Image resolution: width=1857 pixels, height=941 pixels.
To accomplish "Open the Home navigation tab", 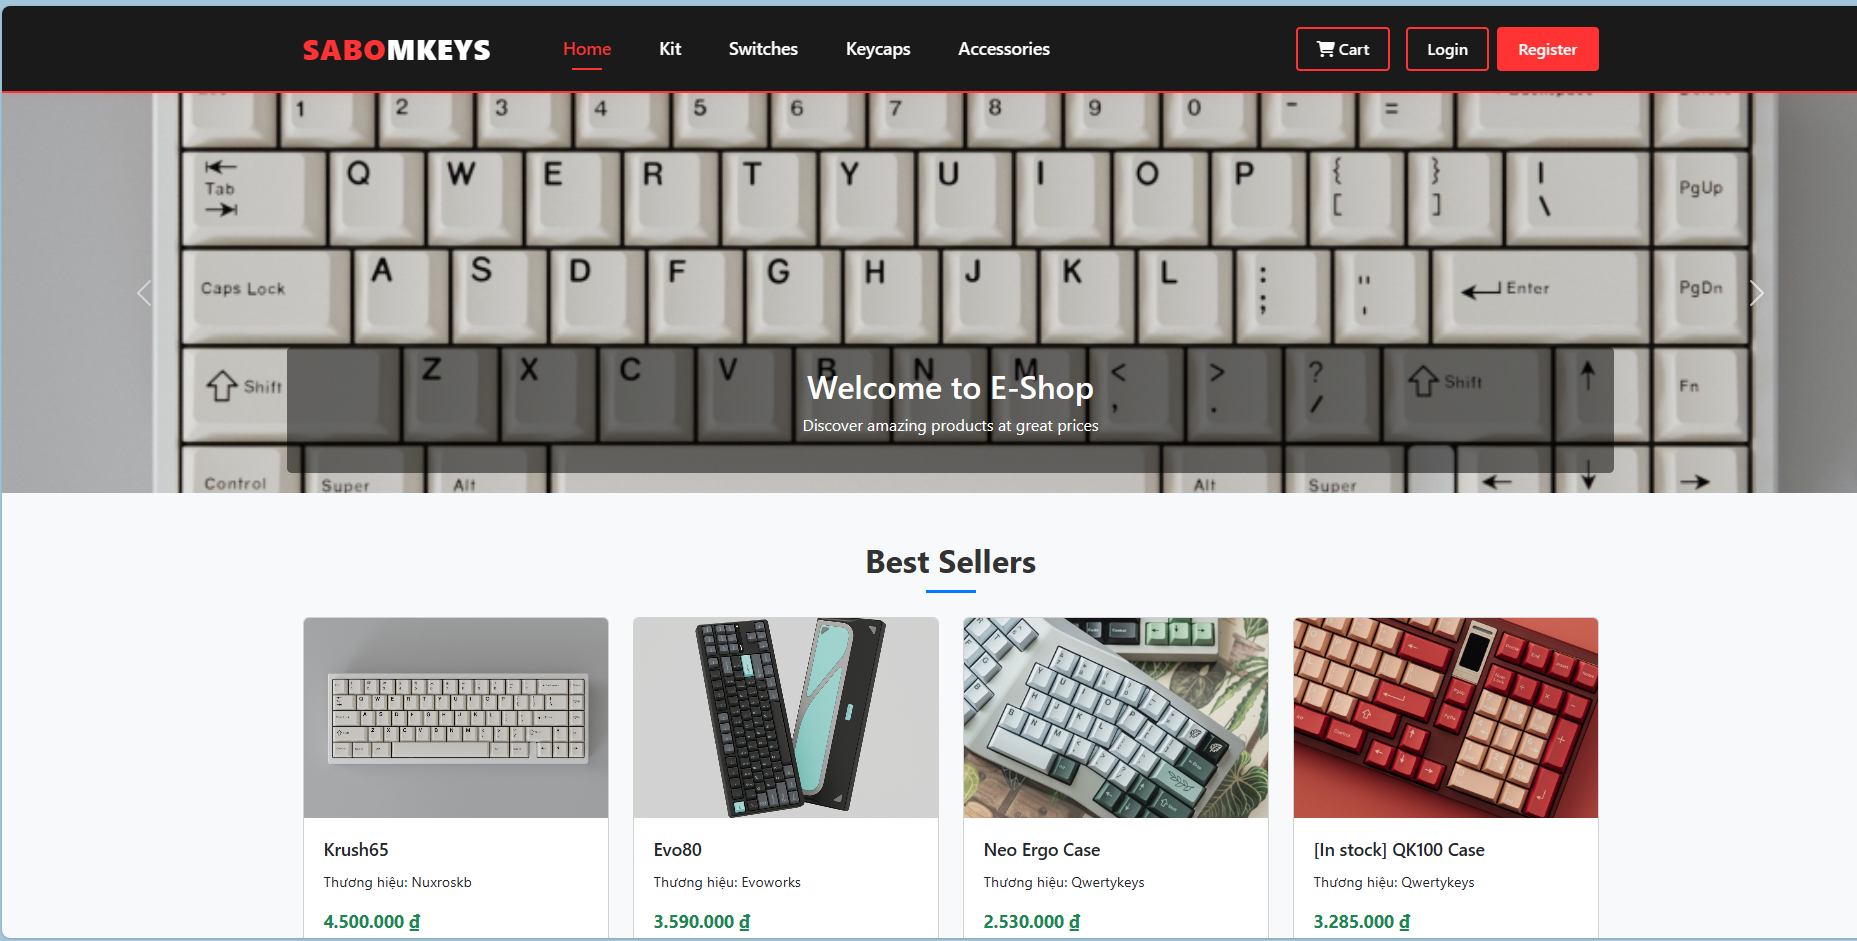I will pyautogui.click(x=587, y=49).
